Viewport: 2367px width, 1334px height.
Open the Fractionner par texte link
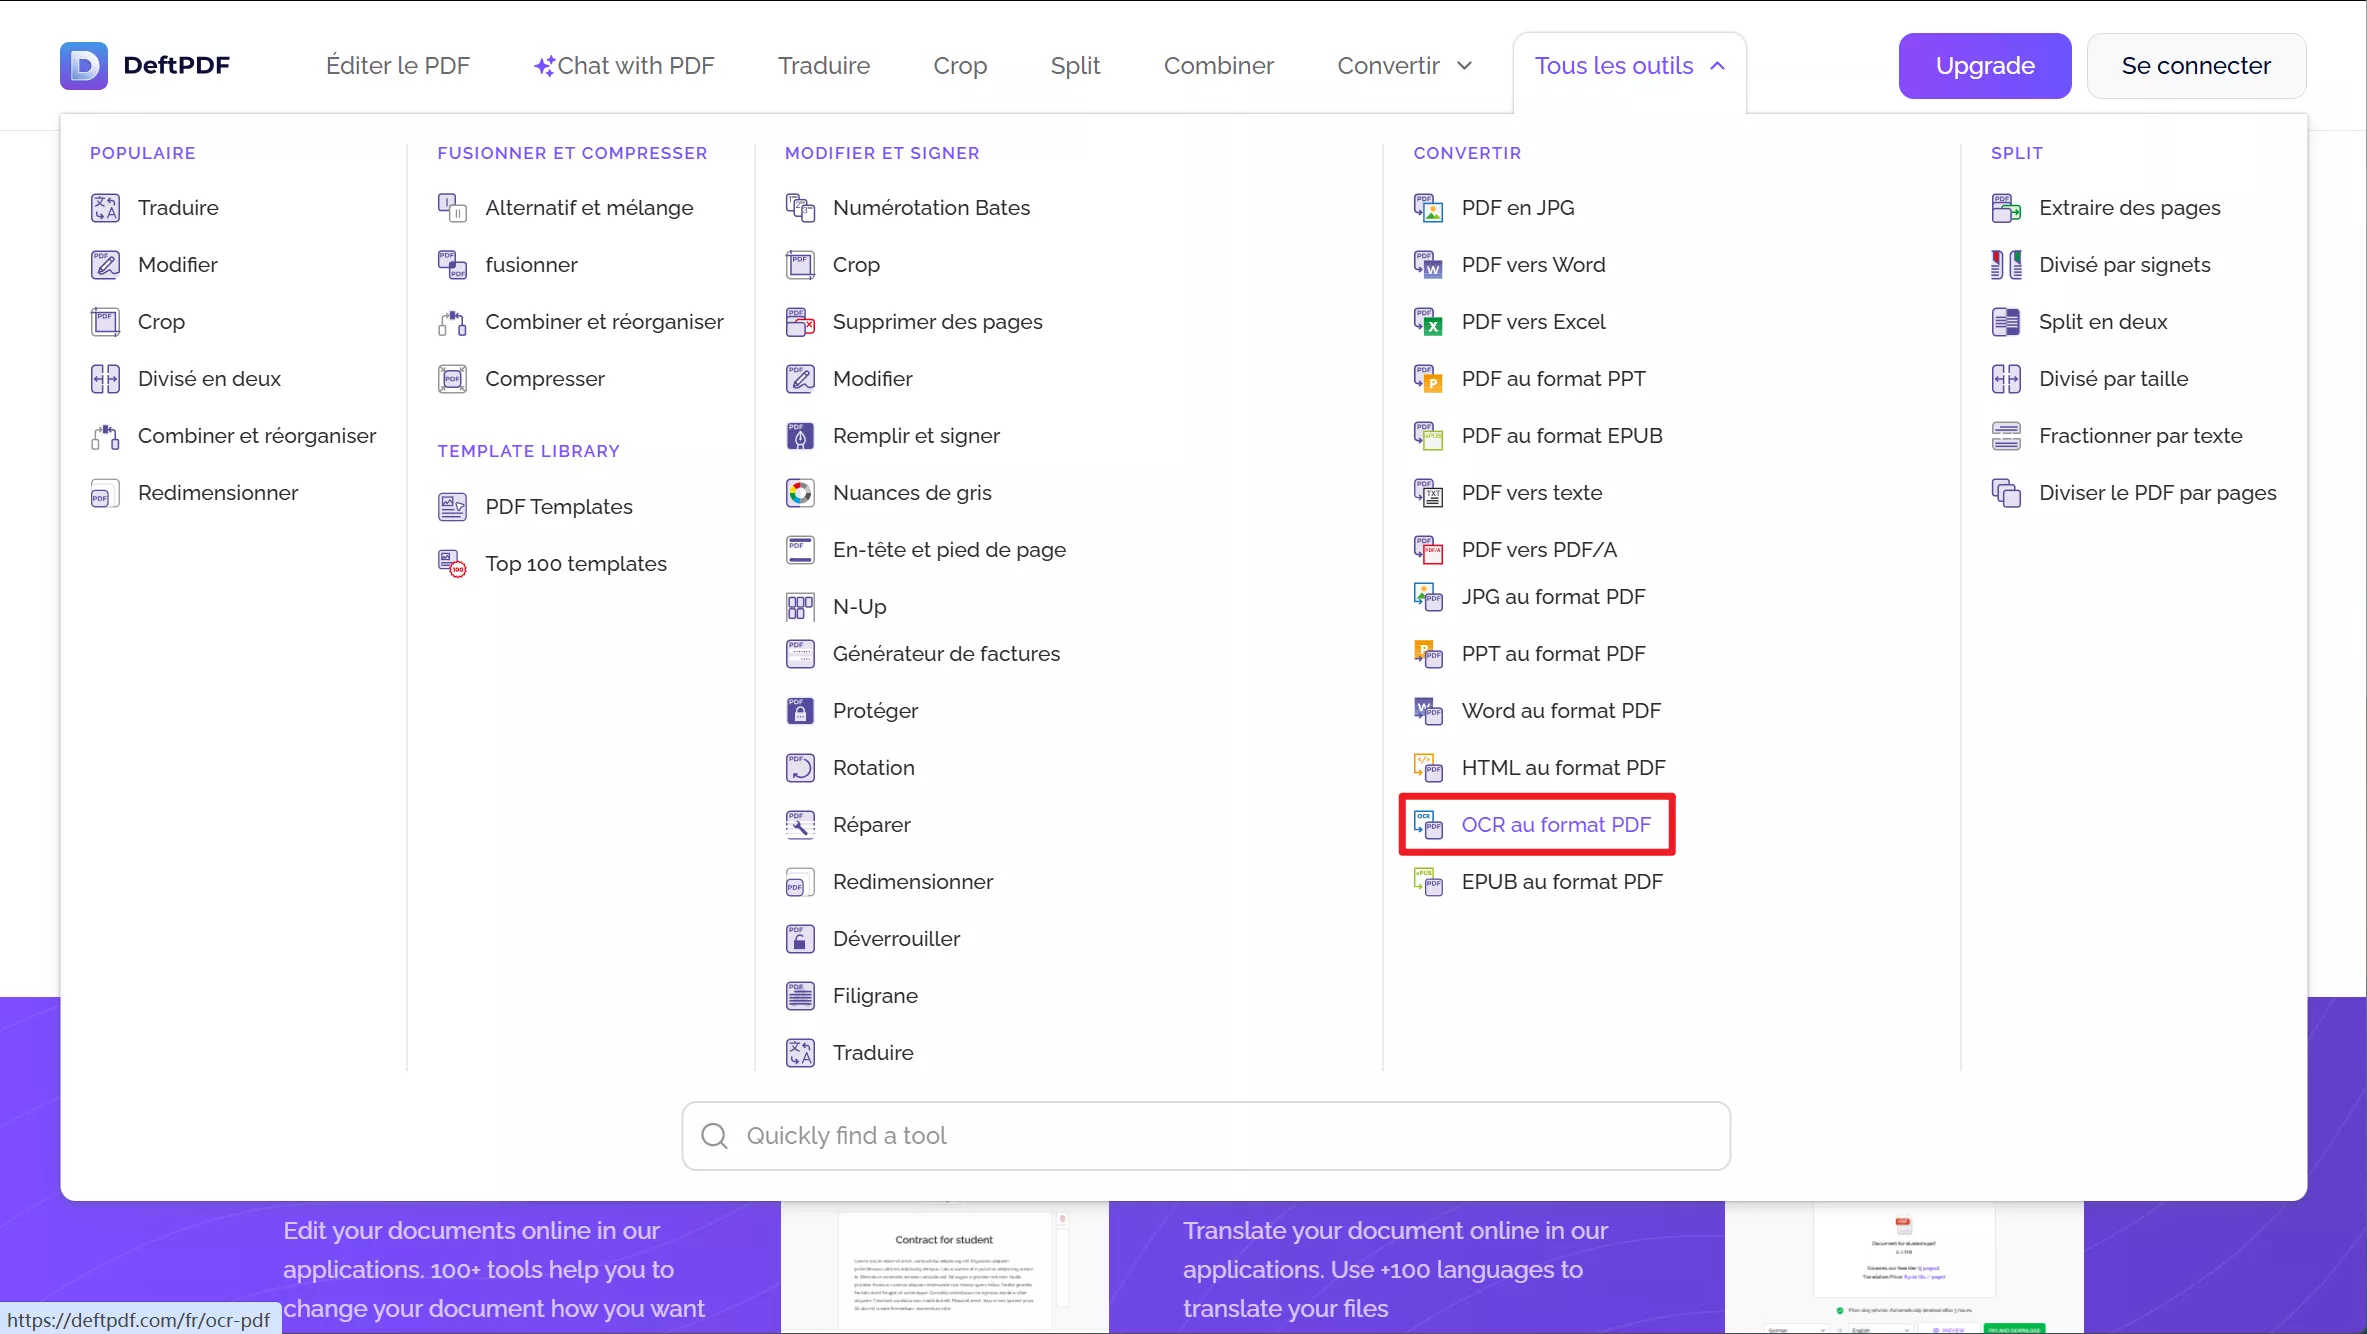pyautogui.click(x=2140, y=436)
